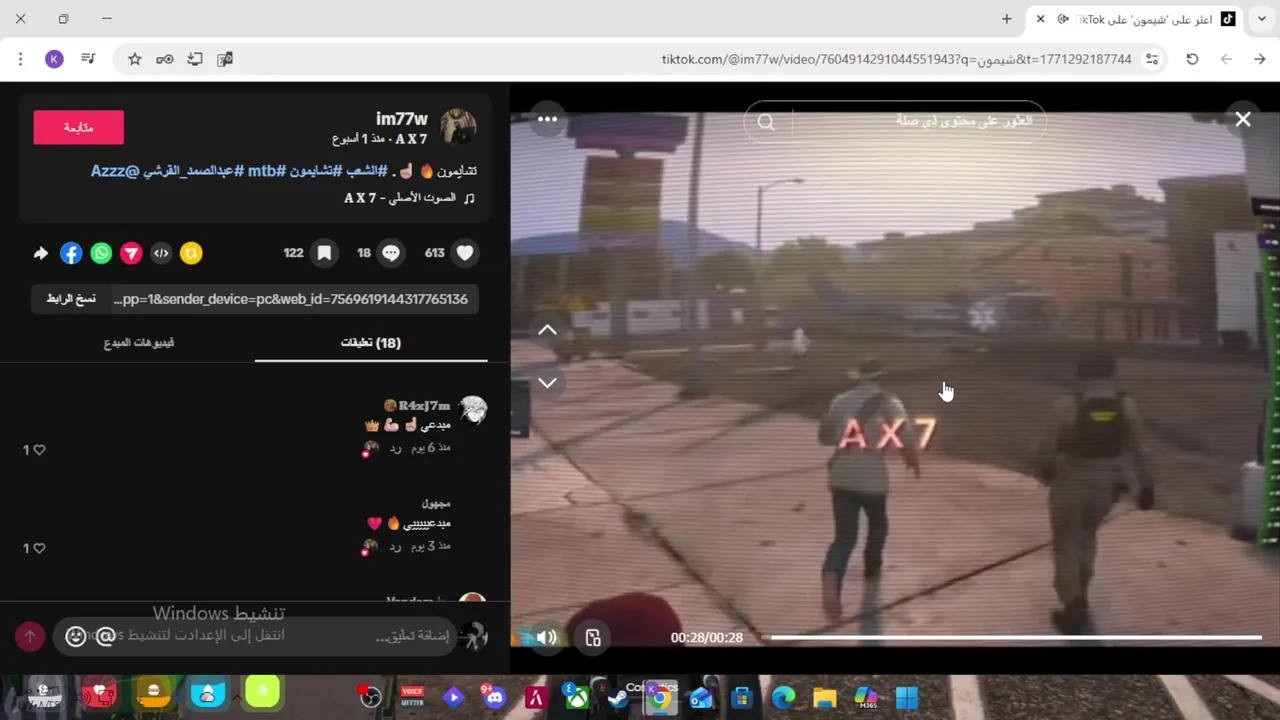Go to next video with down chevron
Viewport: 1280px width, 720px height.
coord(547,382)
